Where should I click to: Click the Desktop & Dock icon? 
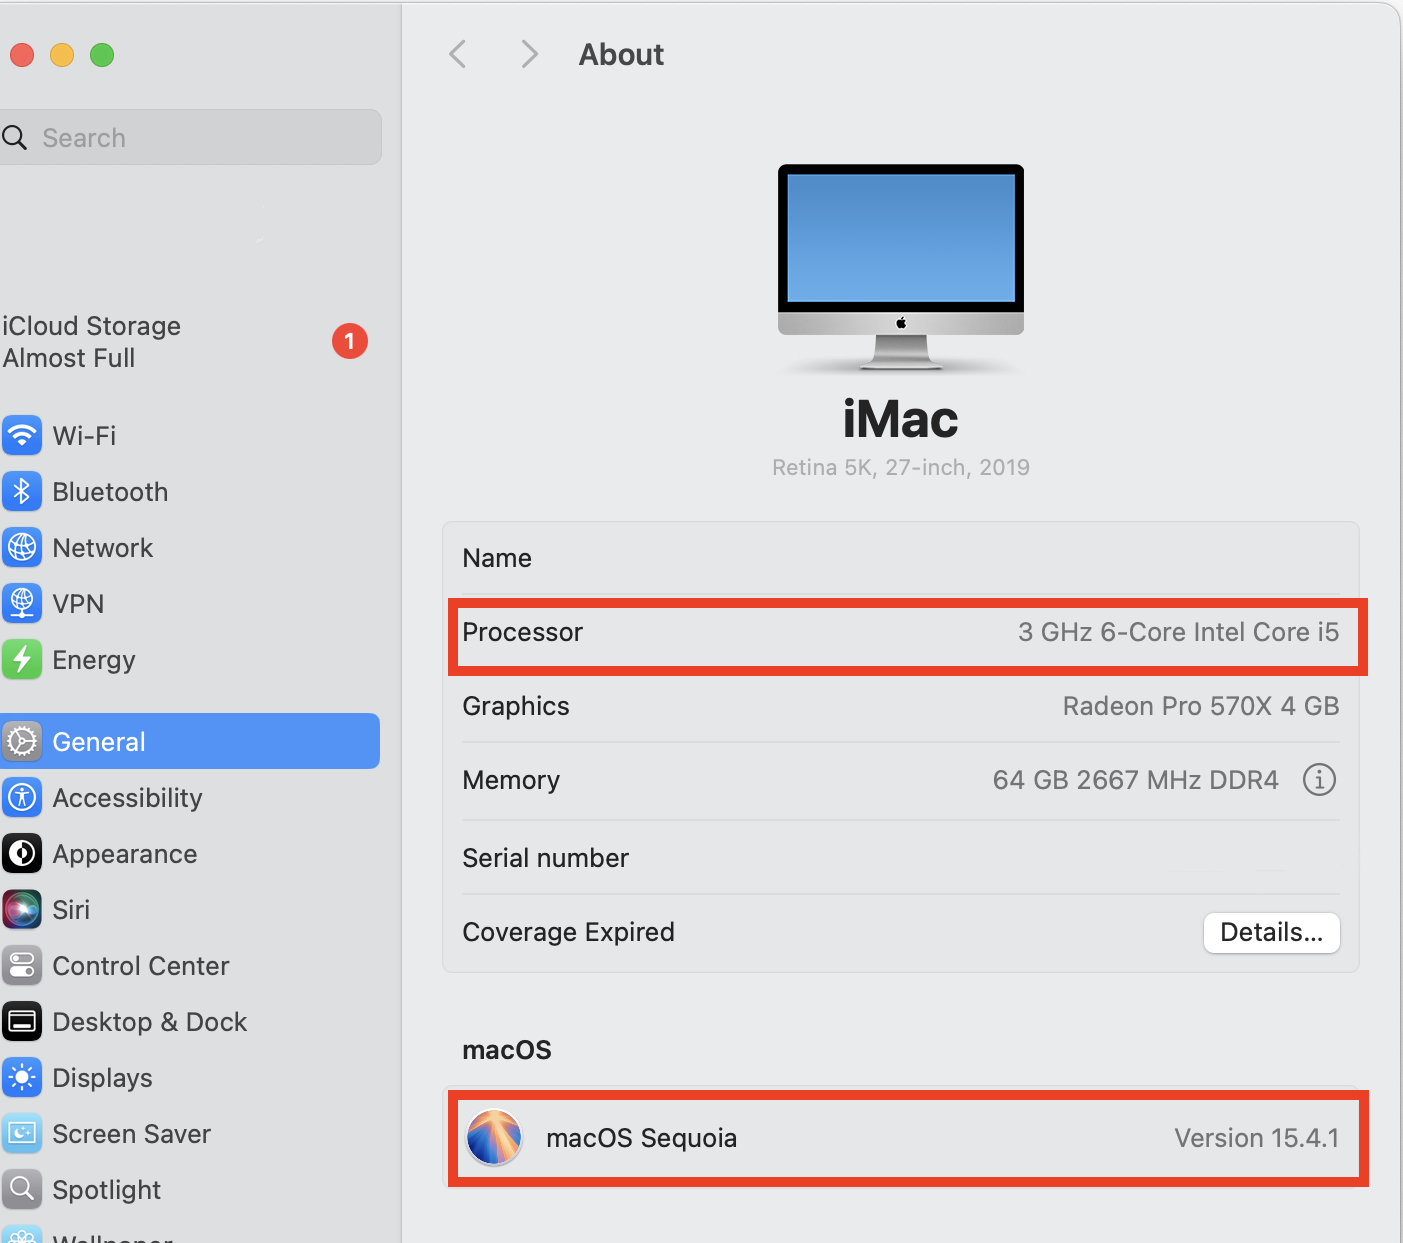22,1021
